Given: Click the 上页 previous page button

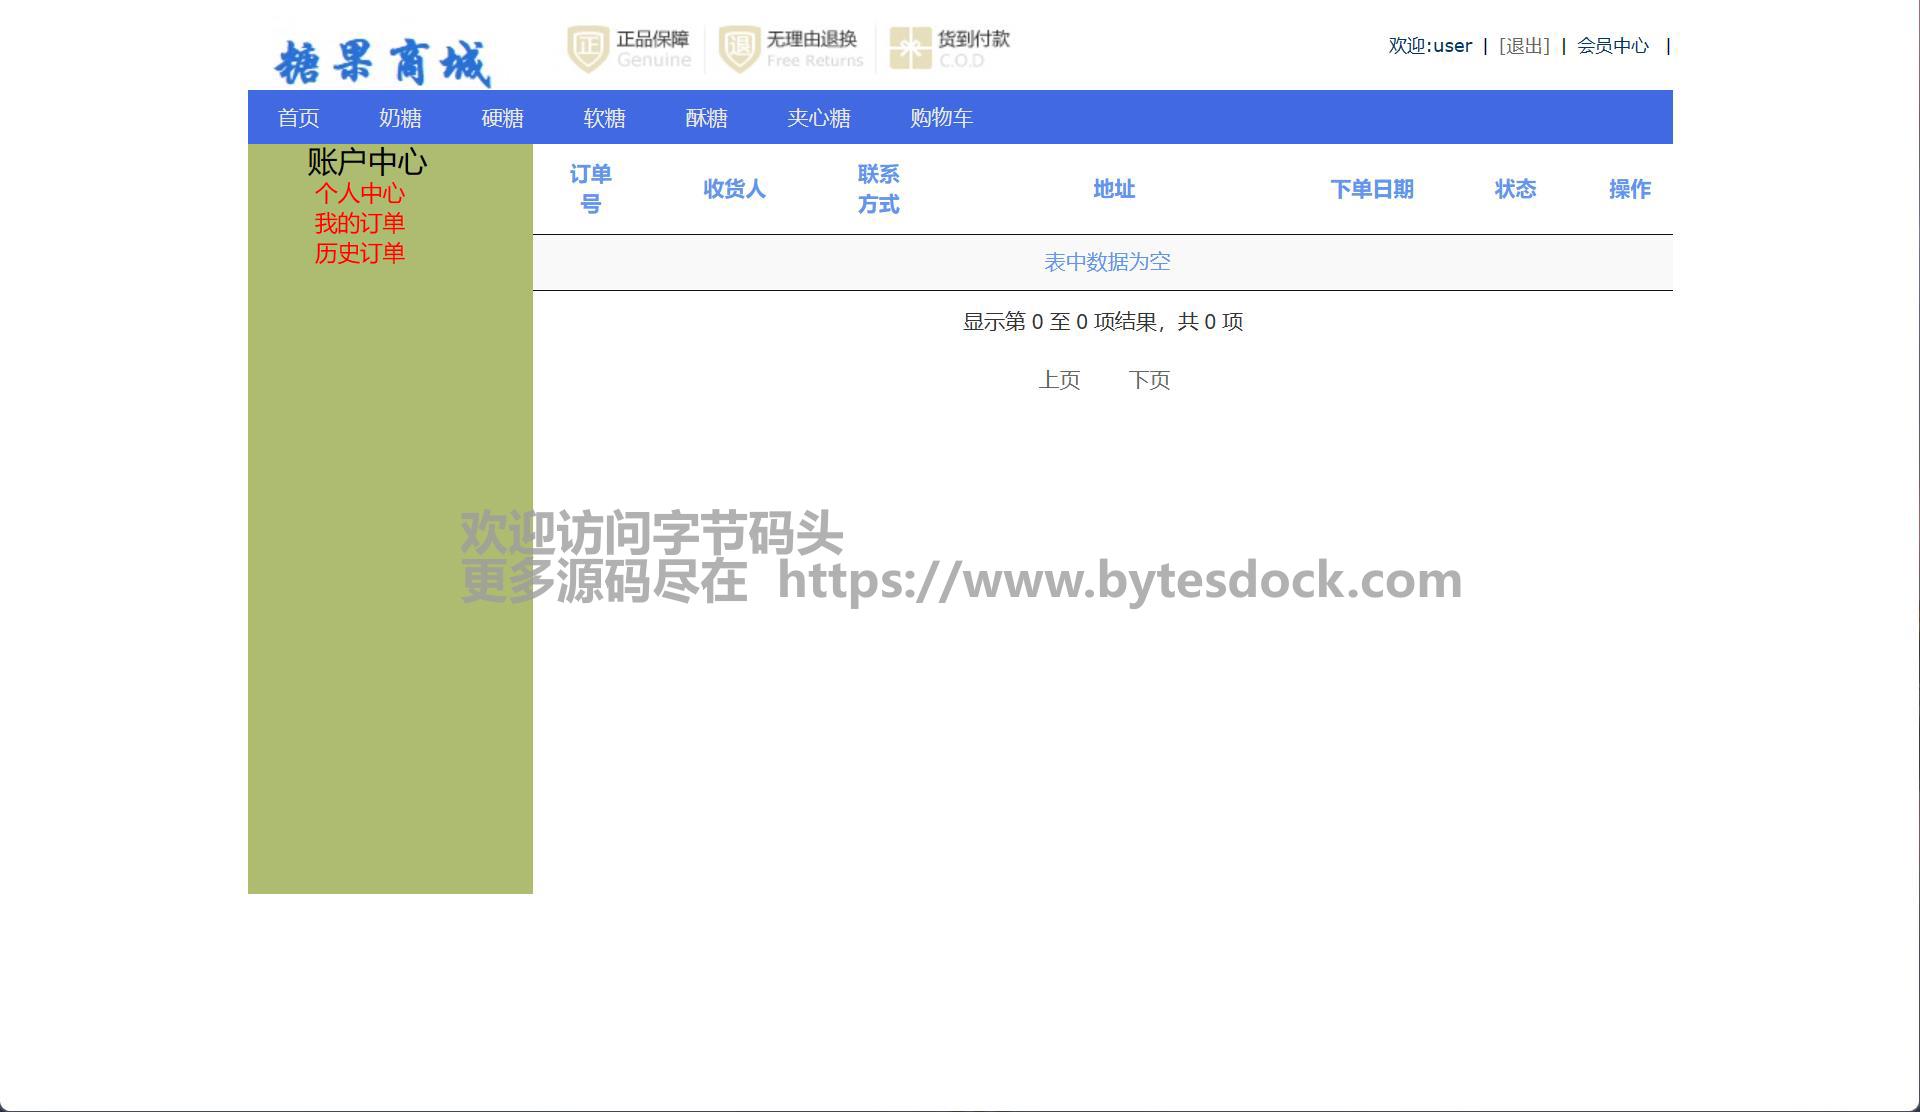Looking at the screenshot, I should [x=1059, y=380].
